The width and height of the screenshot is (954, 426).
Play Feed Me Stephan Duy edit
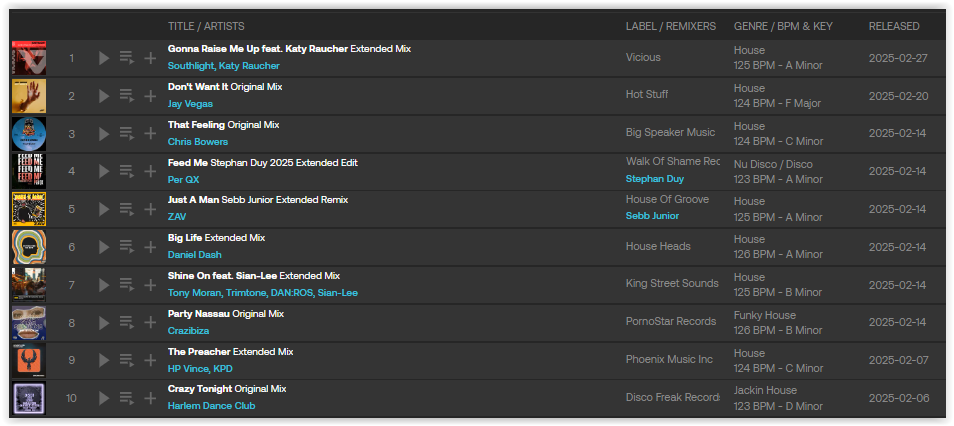104,171
